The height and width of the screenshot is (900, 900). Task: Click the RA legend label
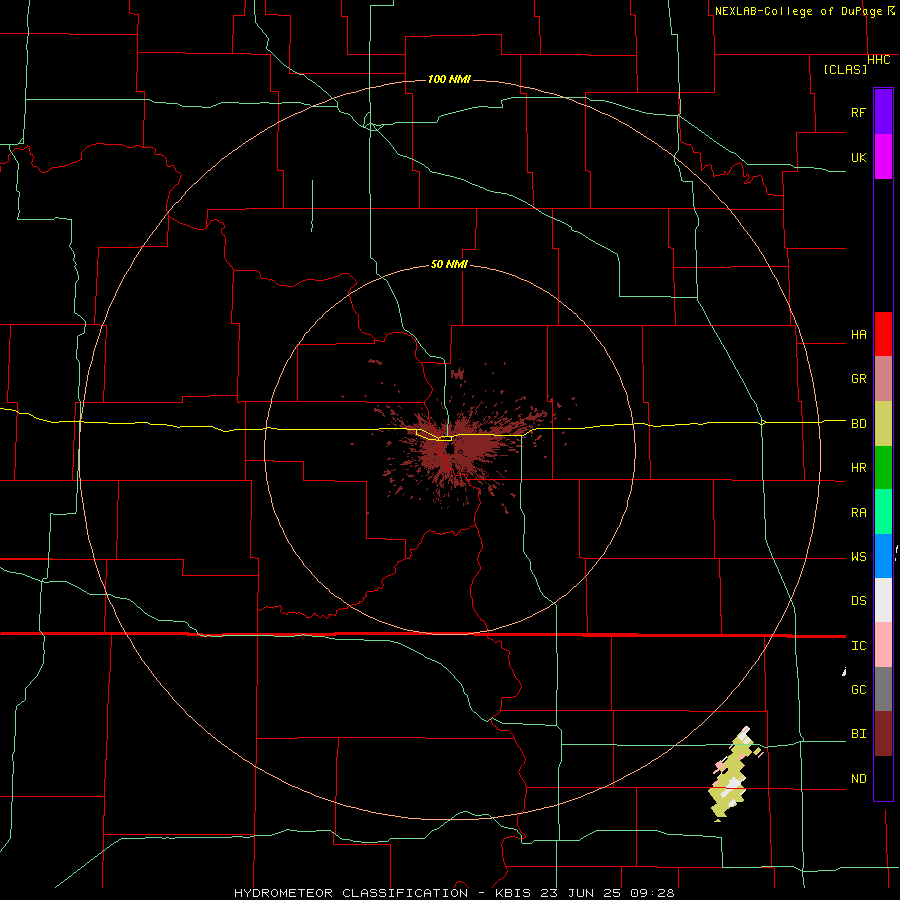click(x=858, y=512)
